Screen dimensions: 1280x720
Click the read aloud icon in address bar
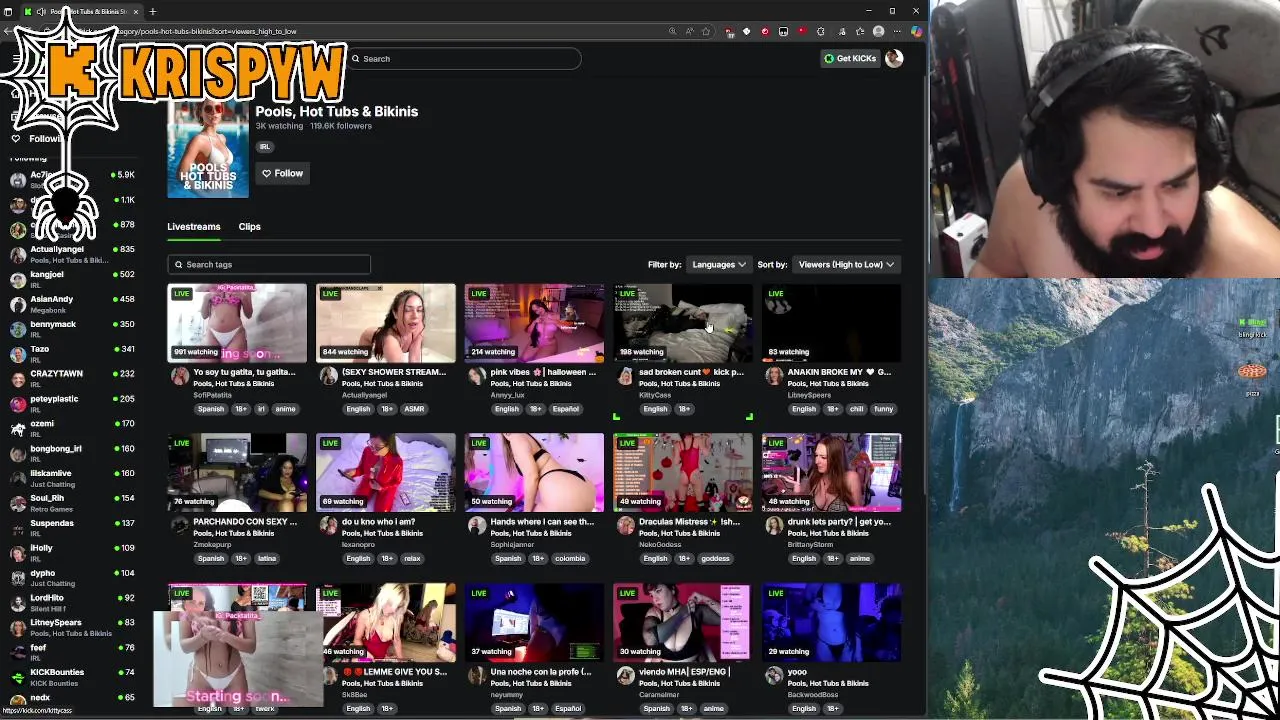pyautogui.click(x=689, y=31)
